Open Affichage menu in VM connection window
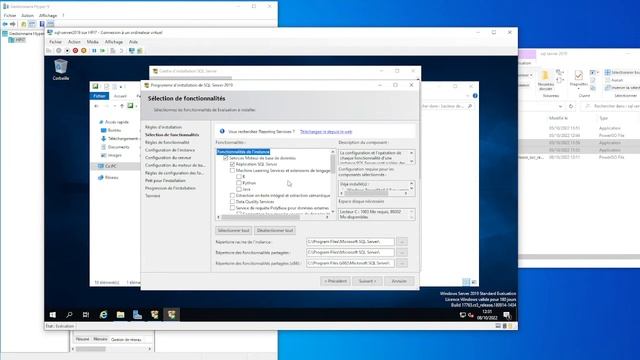 pos(114,42)
